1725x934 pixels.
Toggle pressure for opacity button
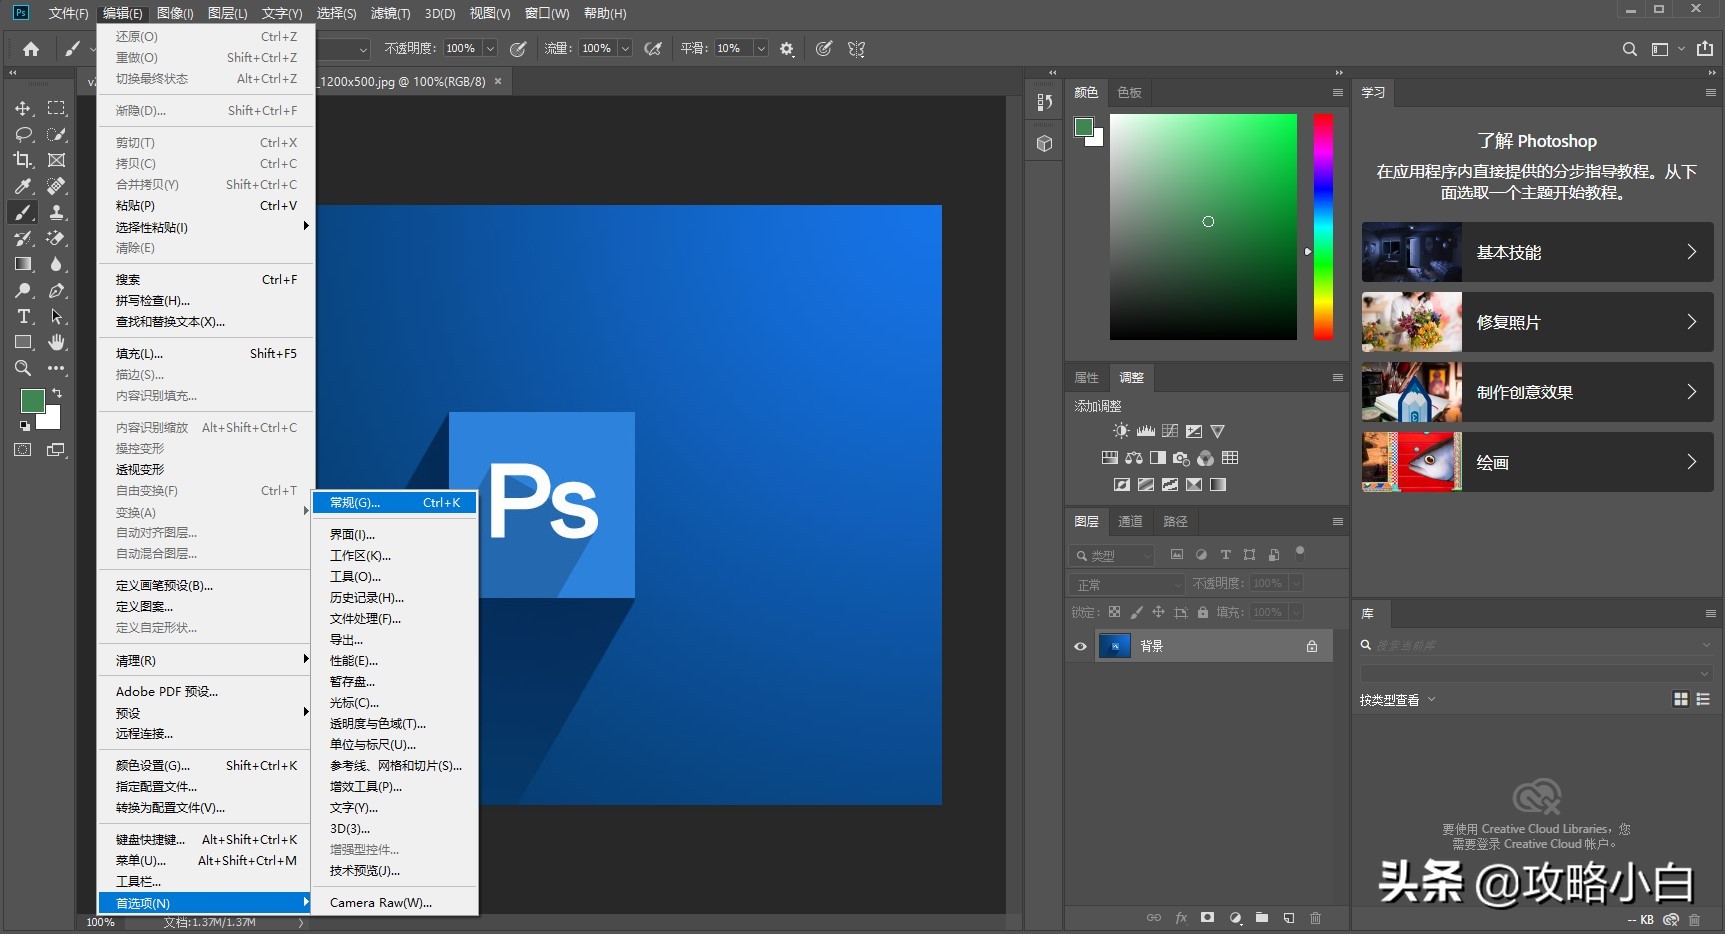coord(518,48)
